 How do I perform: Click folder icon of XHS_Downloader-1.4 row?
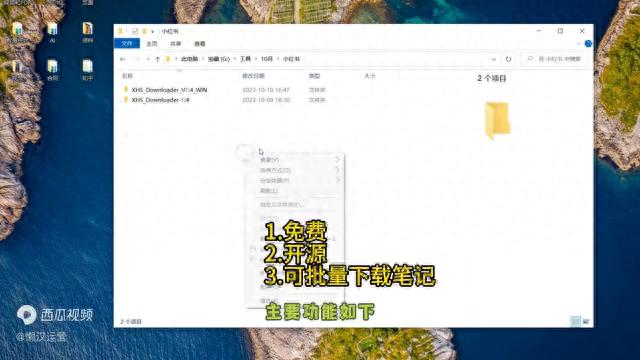tap(126, 100)
